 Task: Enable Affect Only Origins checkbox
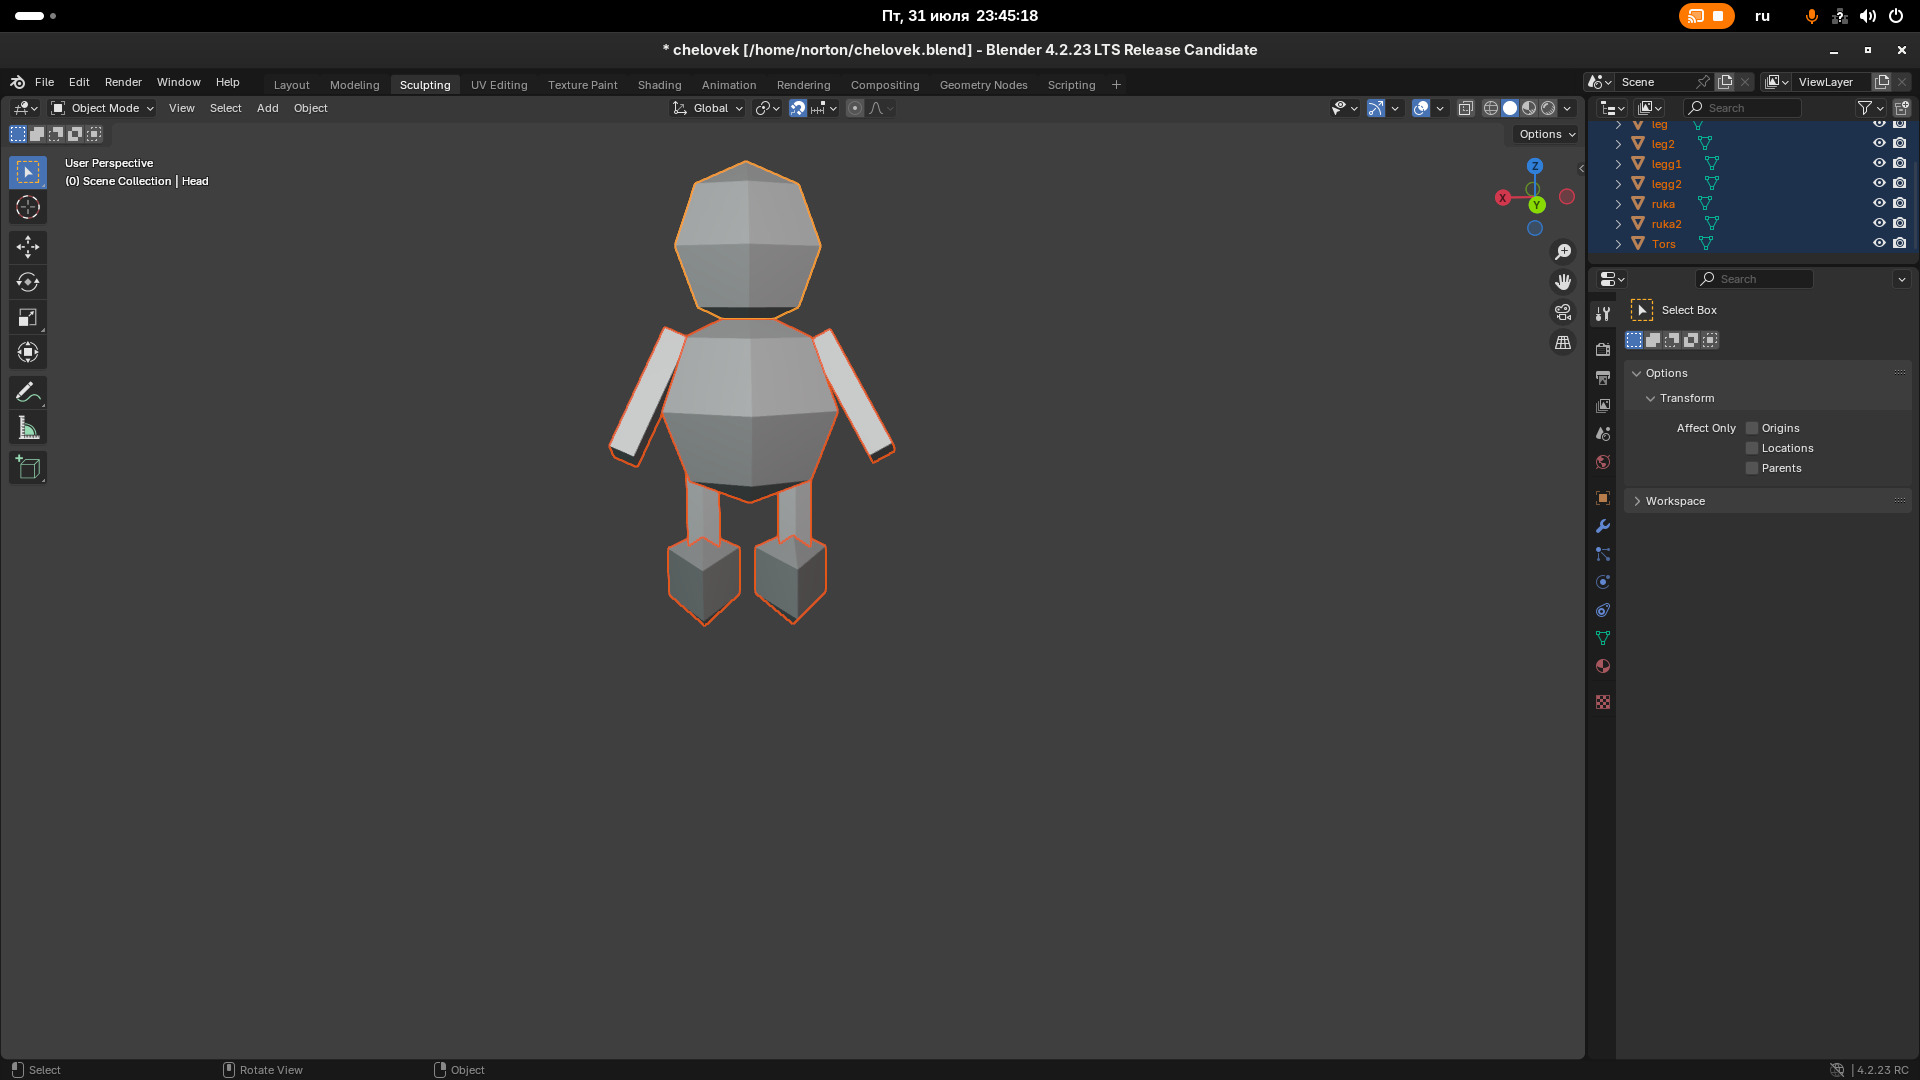tap(1752, 428)
